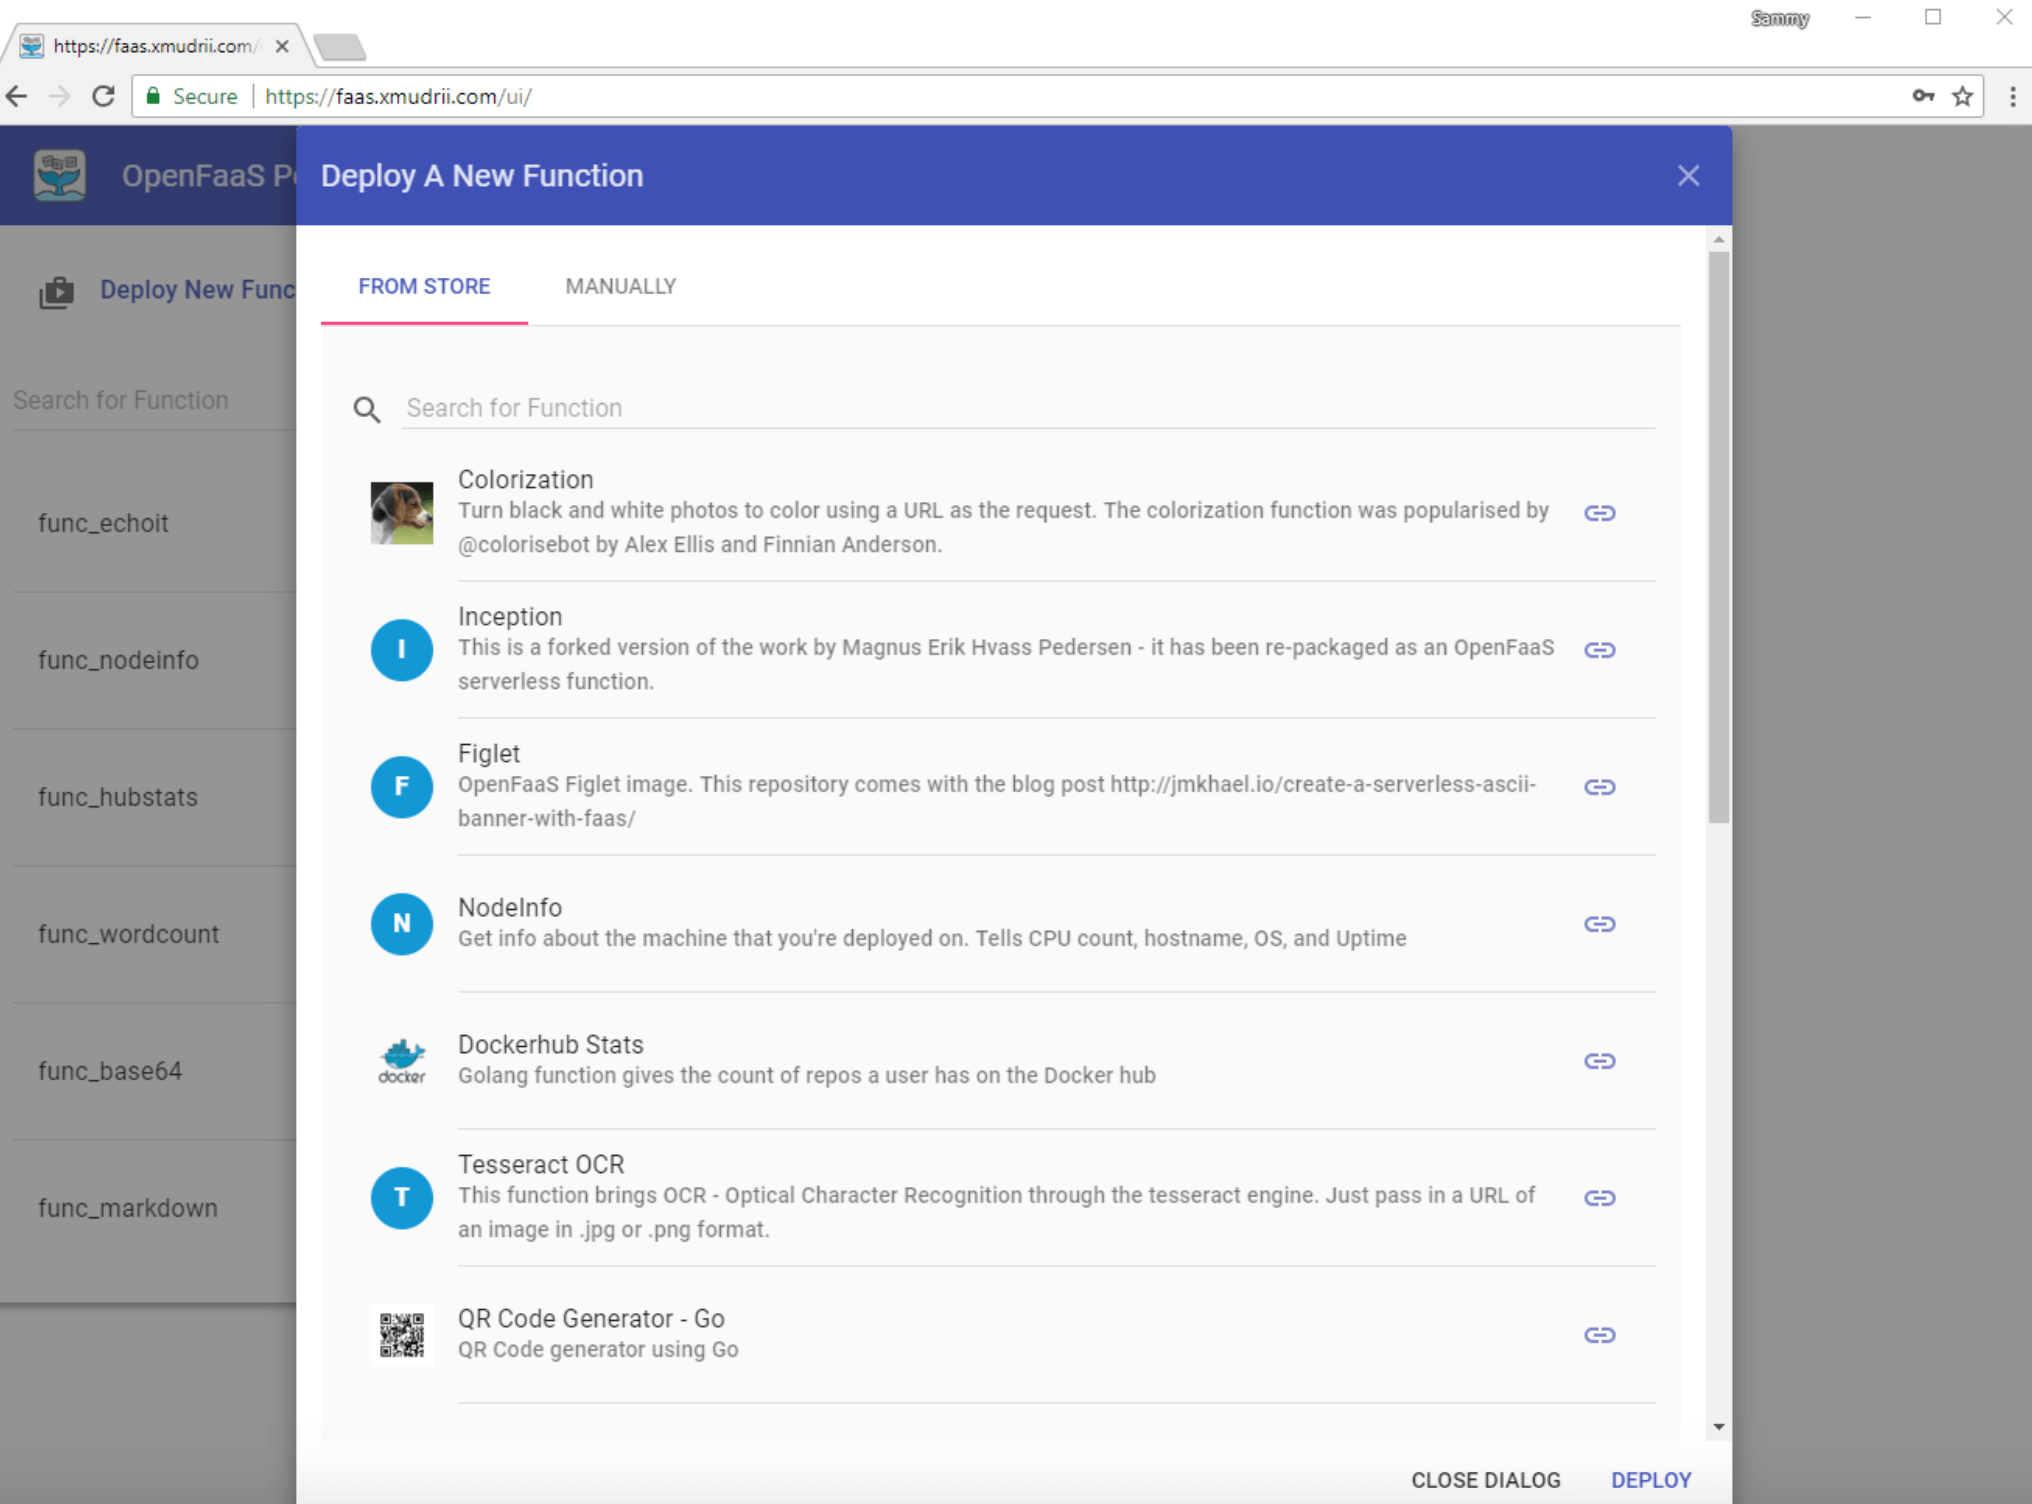Bookmark this page with the star icon
This screenshot has height=1504, width=2032.
(1962, 96)
